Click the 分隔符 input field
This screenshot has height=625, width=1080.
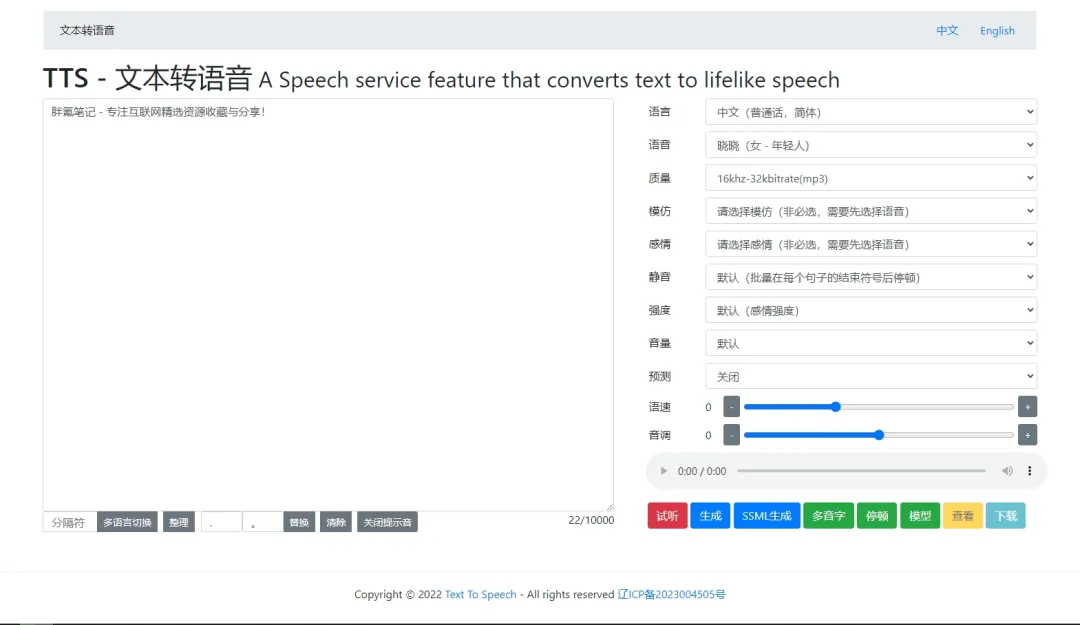click(70, 522)
